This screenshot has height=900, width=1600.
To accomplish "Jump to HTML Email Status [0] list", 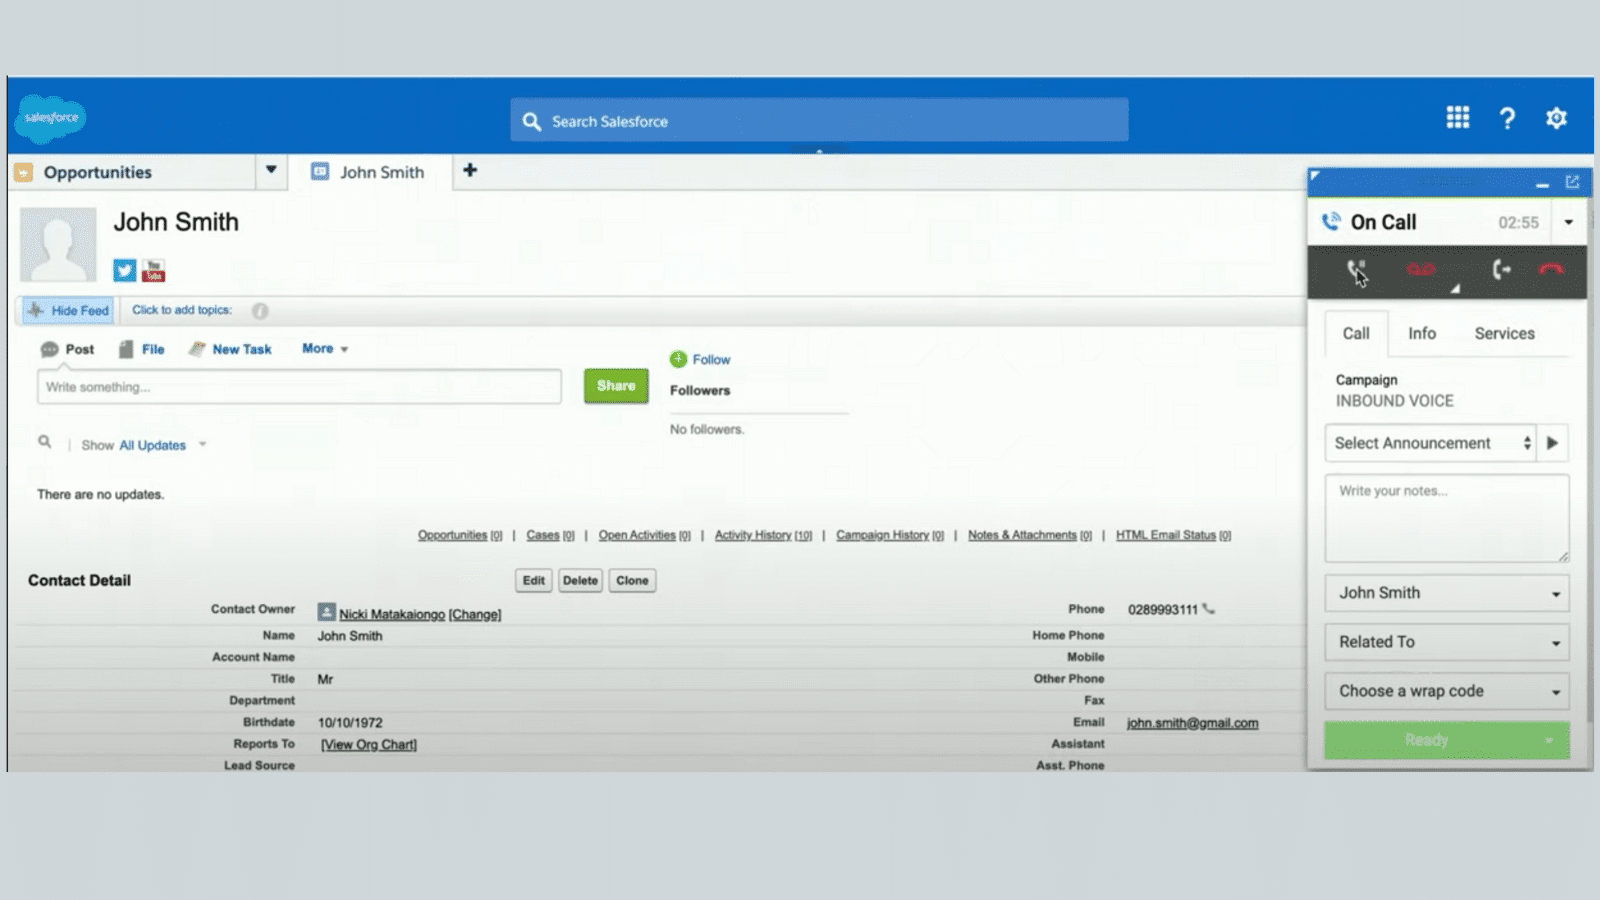I will 1173,536.
